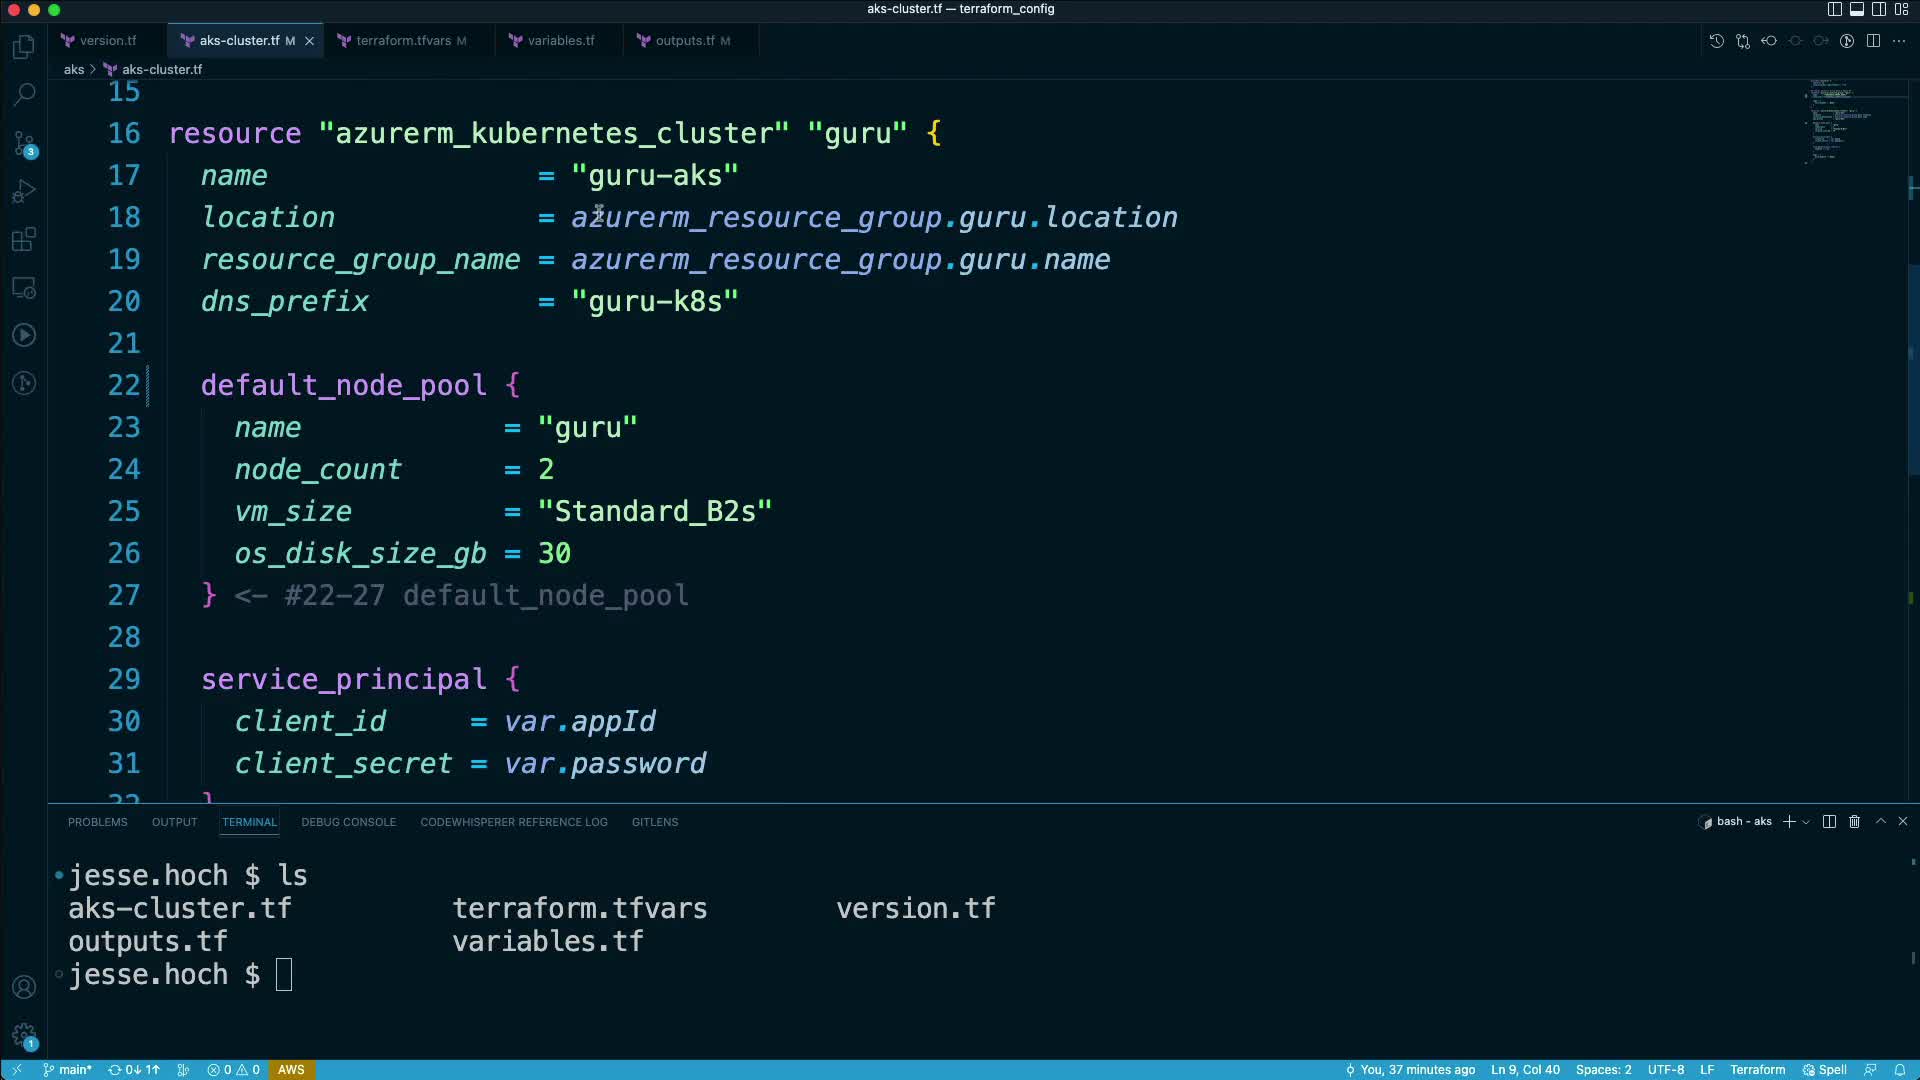1920x1080 pixels.
Task: Open the Extensions sidebar icon
Action: tap(24, 240)
